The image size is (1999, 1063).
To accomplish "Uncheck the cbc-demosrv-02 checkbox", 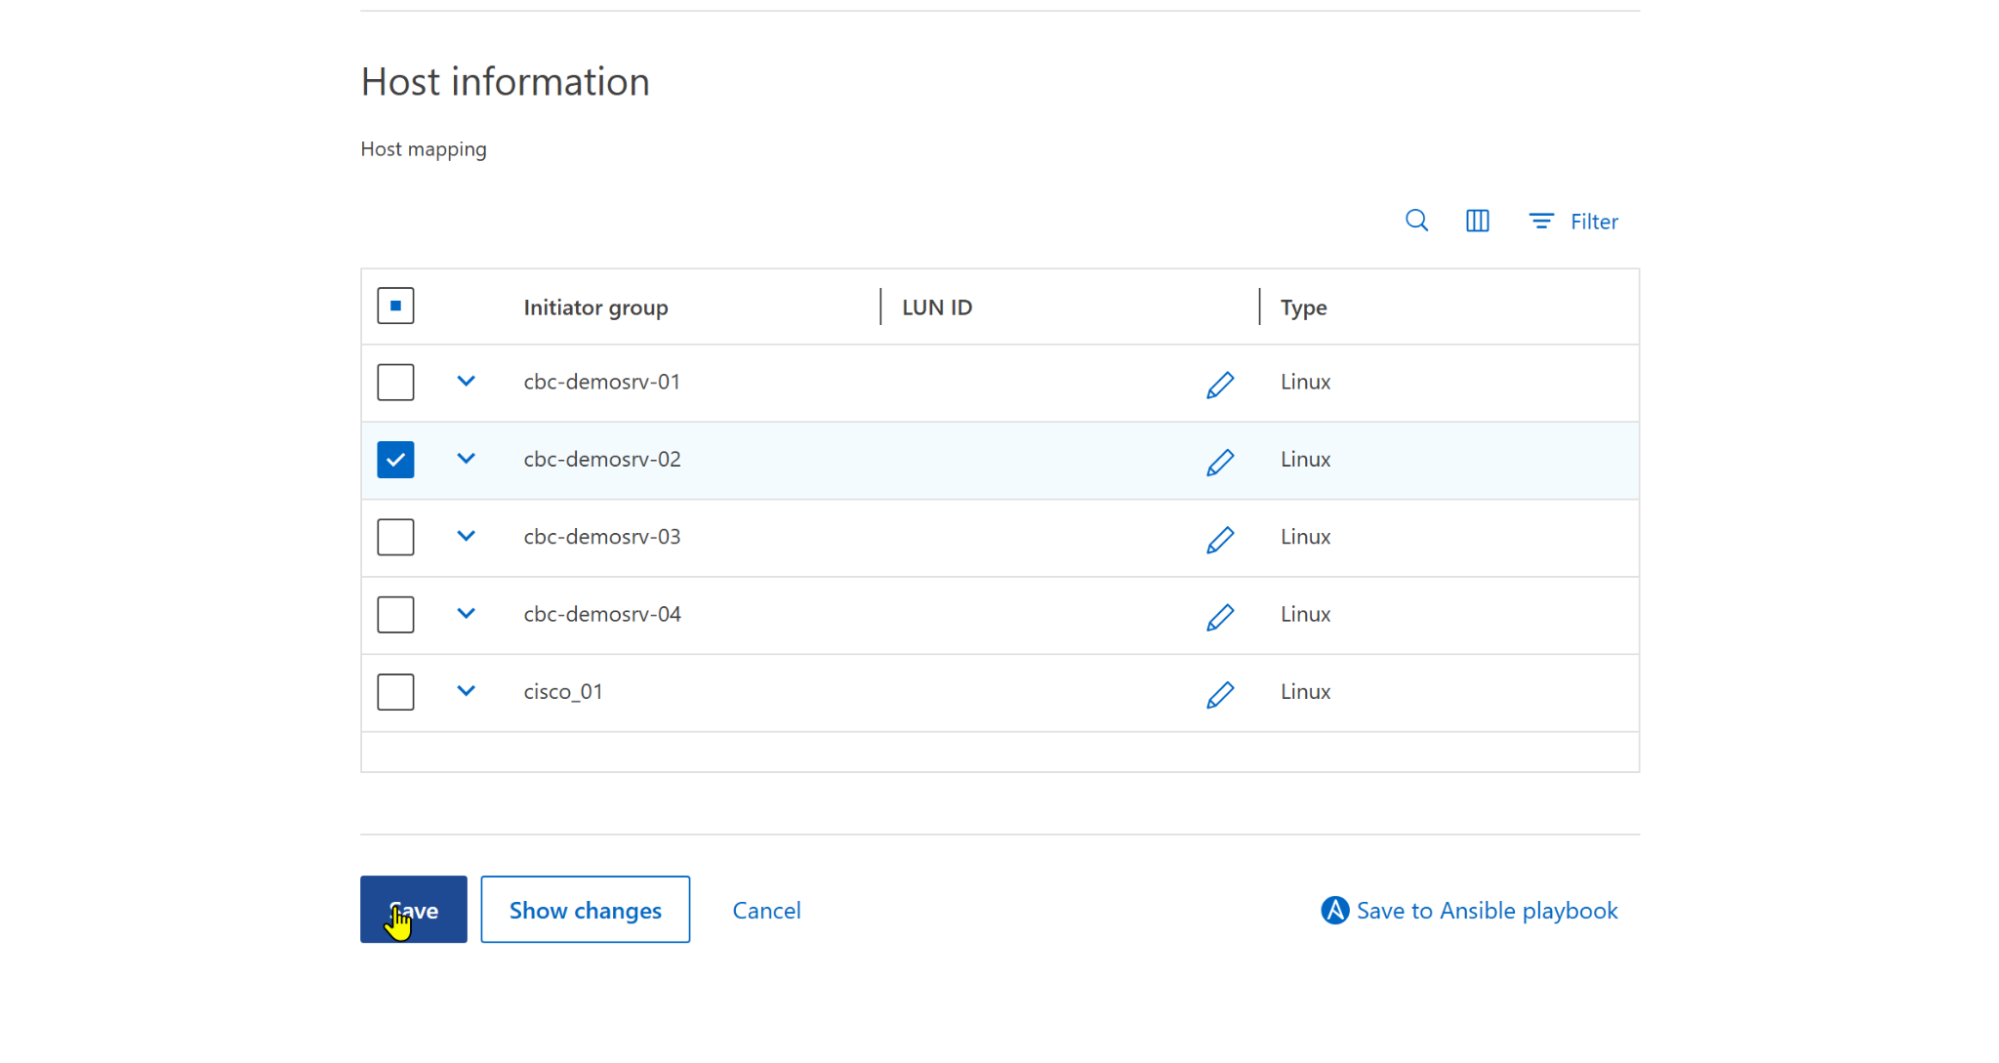I will click(395, 460).
